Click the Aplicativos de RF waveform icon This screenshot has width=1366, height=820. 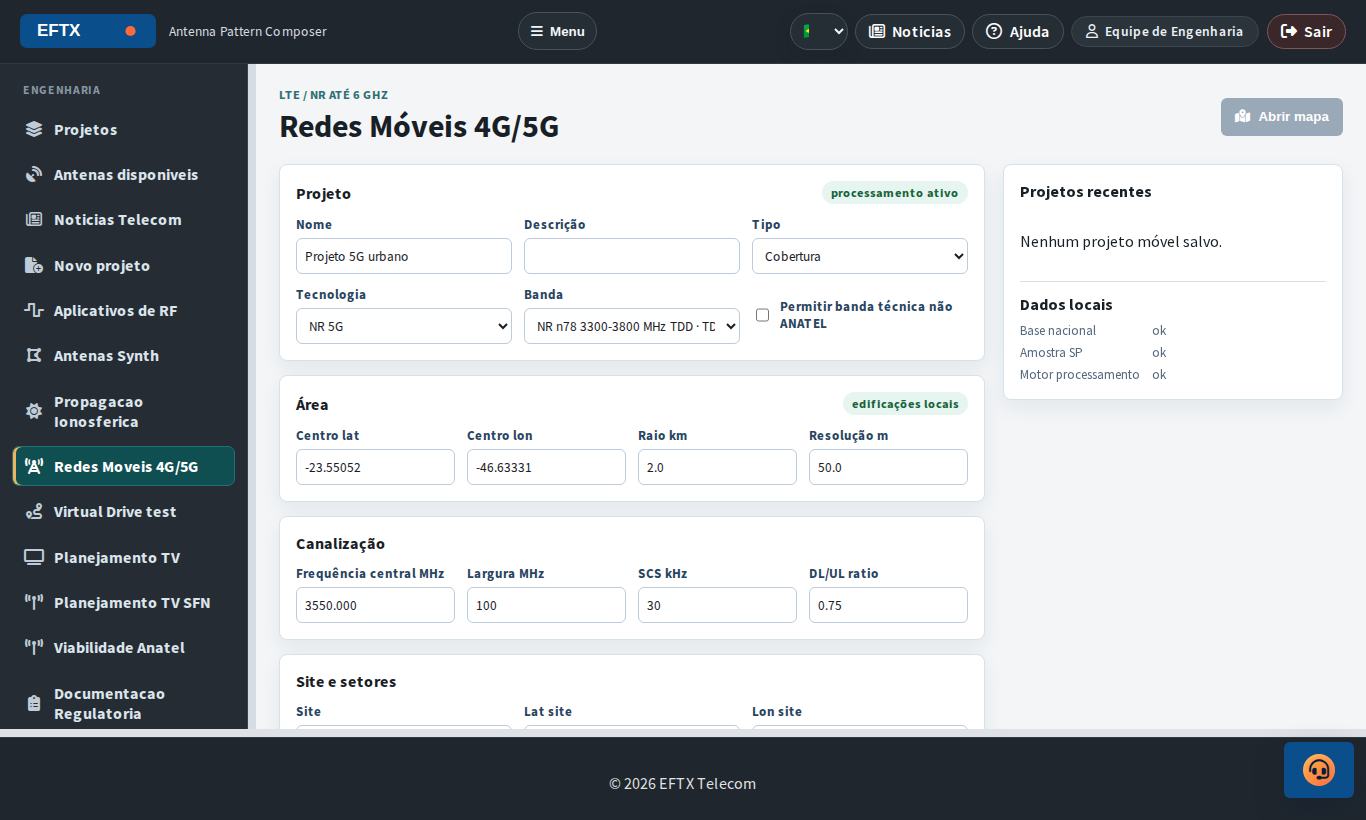[x=34, y=310]
